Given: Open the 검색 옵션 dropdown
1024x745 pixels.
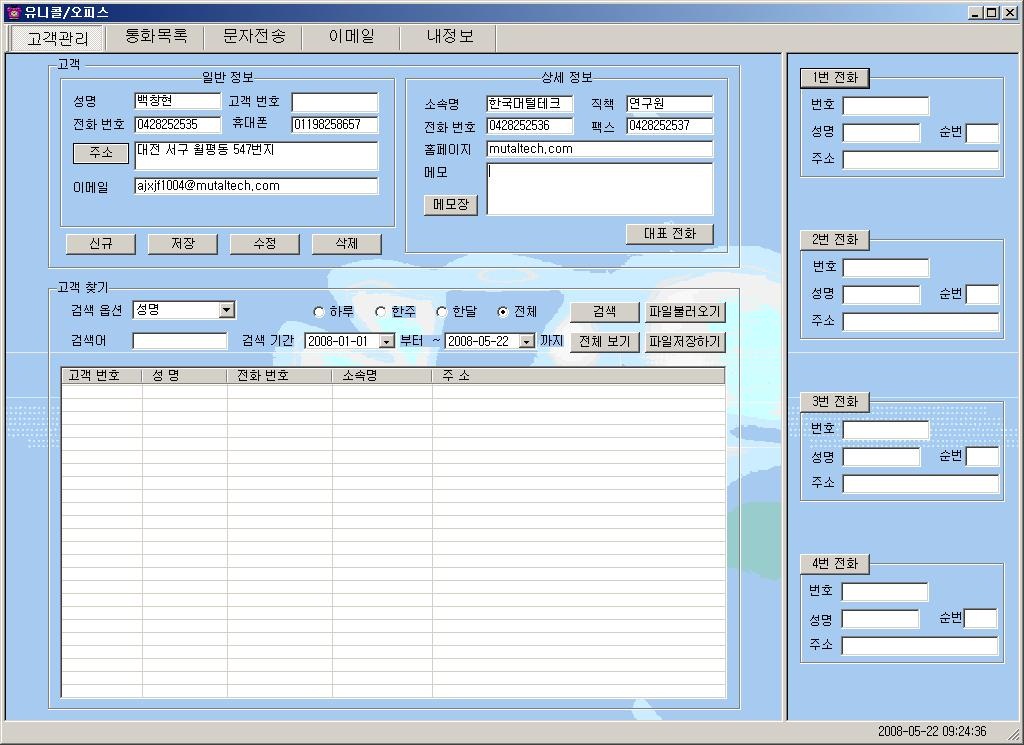Looking at the screenshot, I should coord(226,310).
